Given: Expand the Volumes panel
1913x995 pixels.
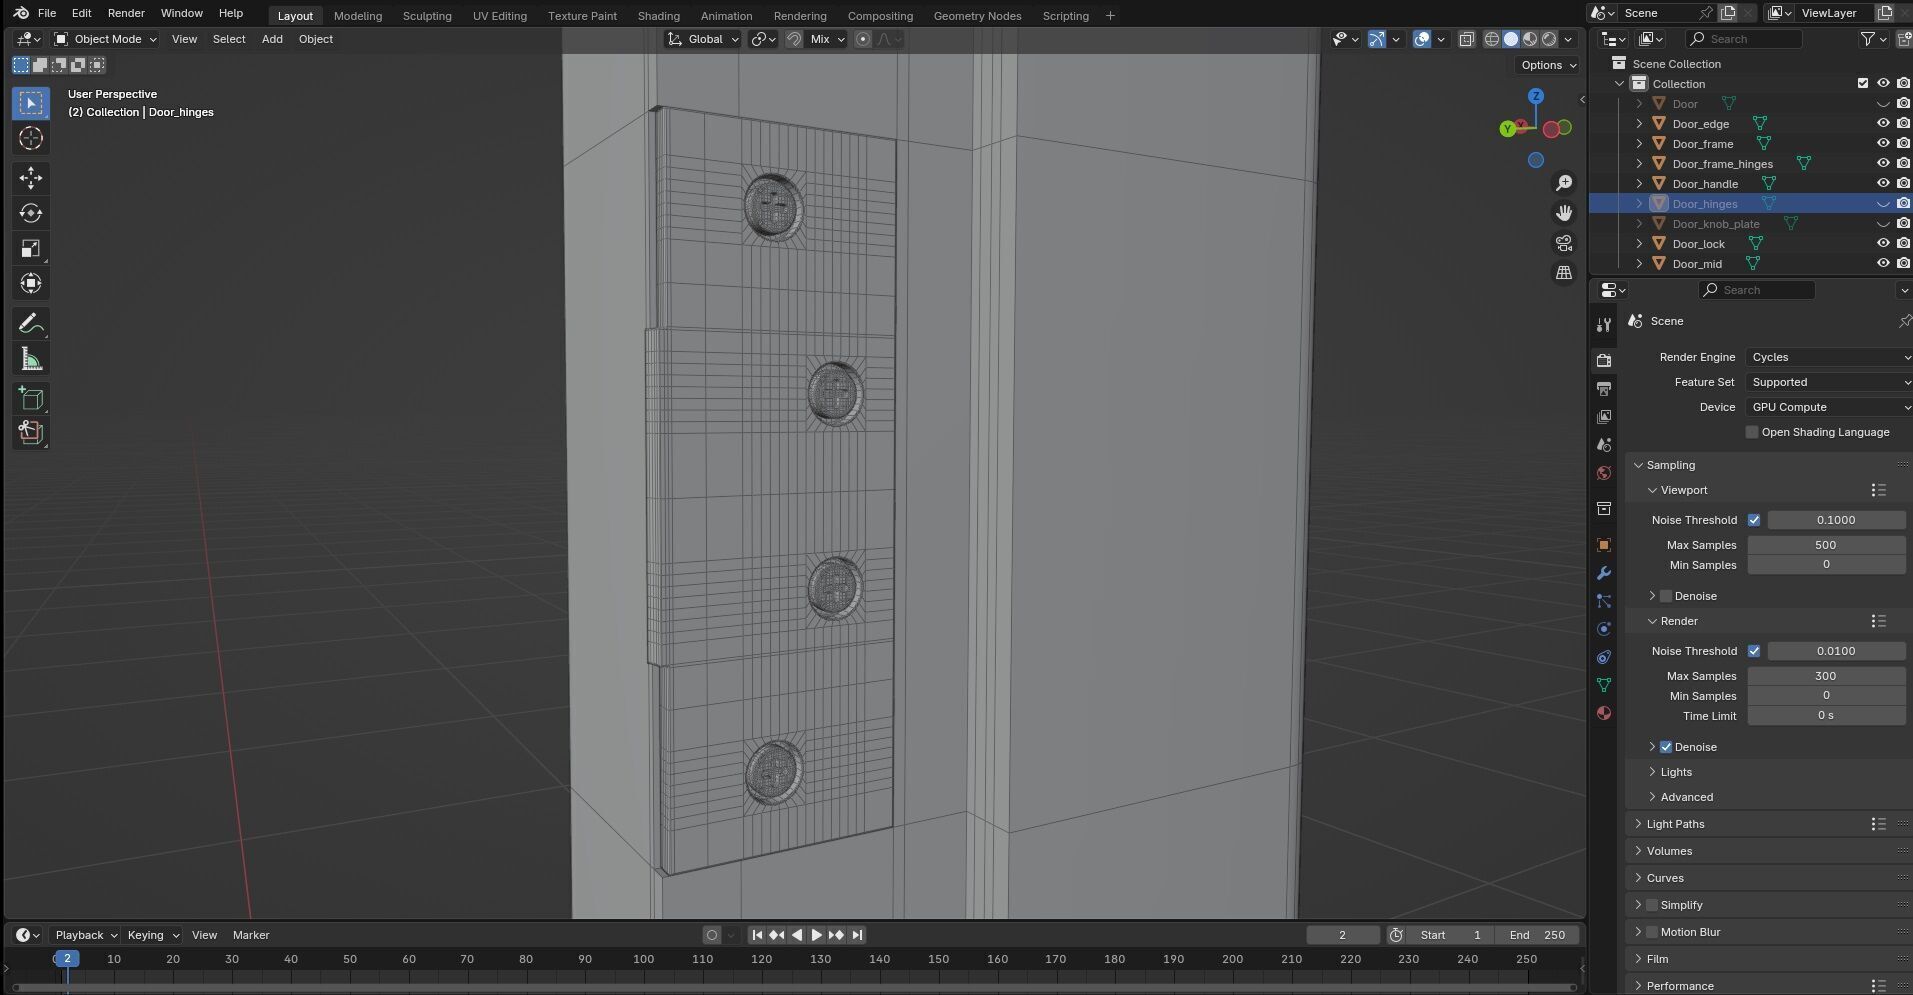Looking at the screenshot, I should pos(1669,851).
